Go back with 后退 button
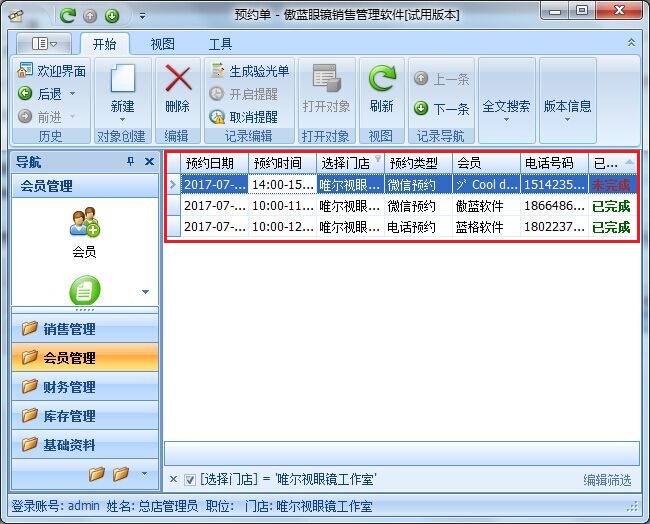 click(40, 94)
